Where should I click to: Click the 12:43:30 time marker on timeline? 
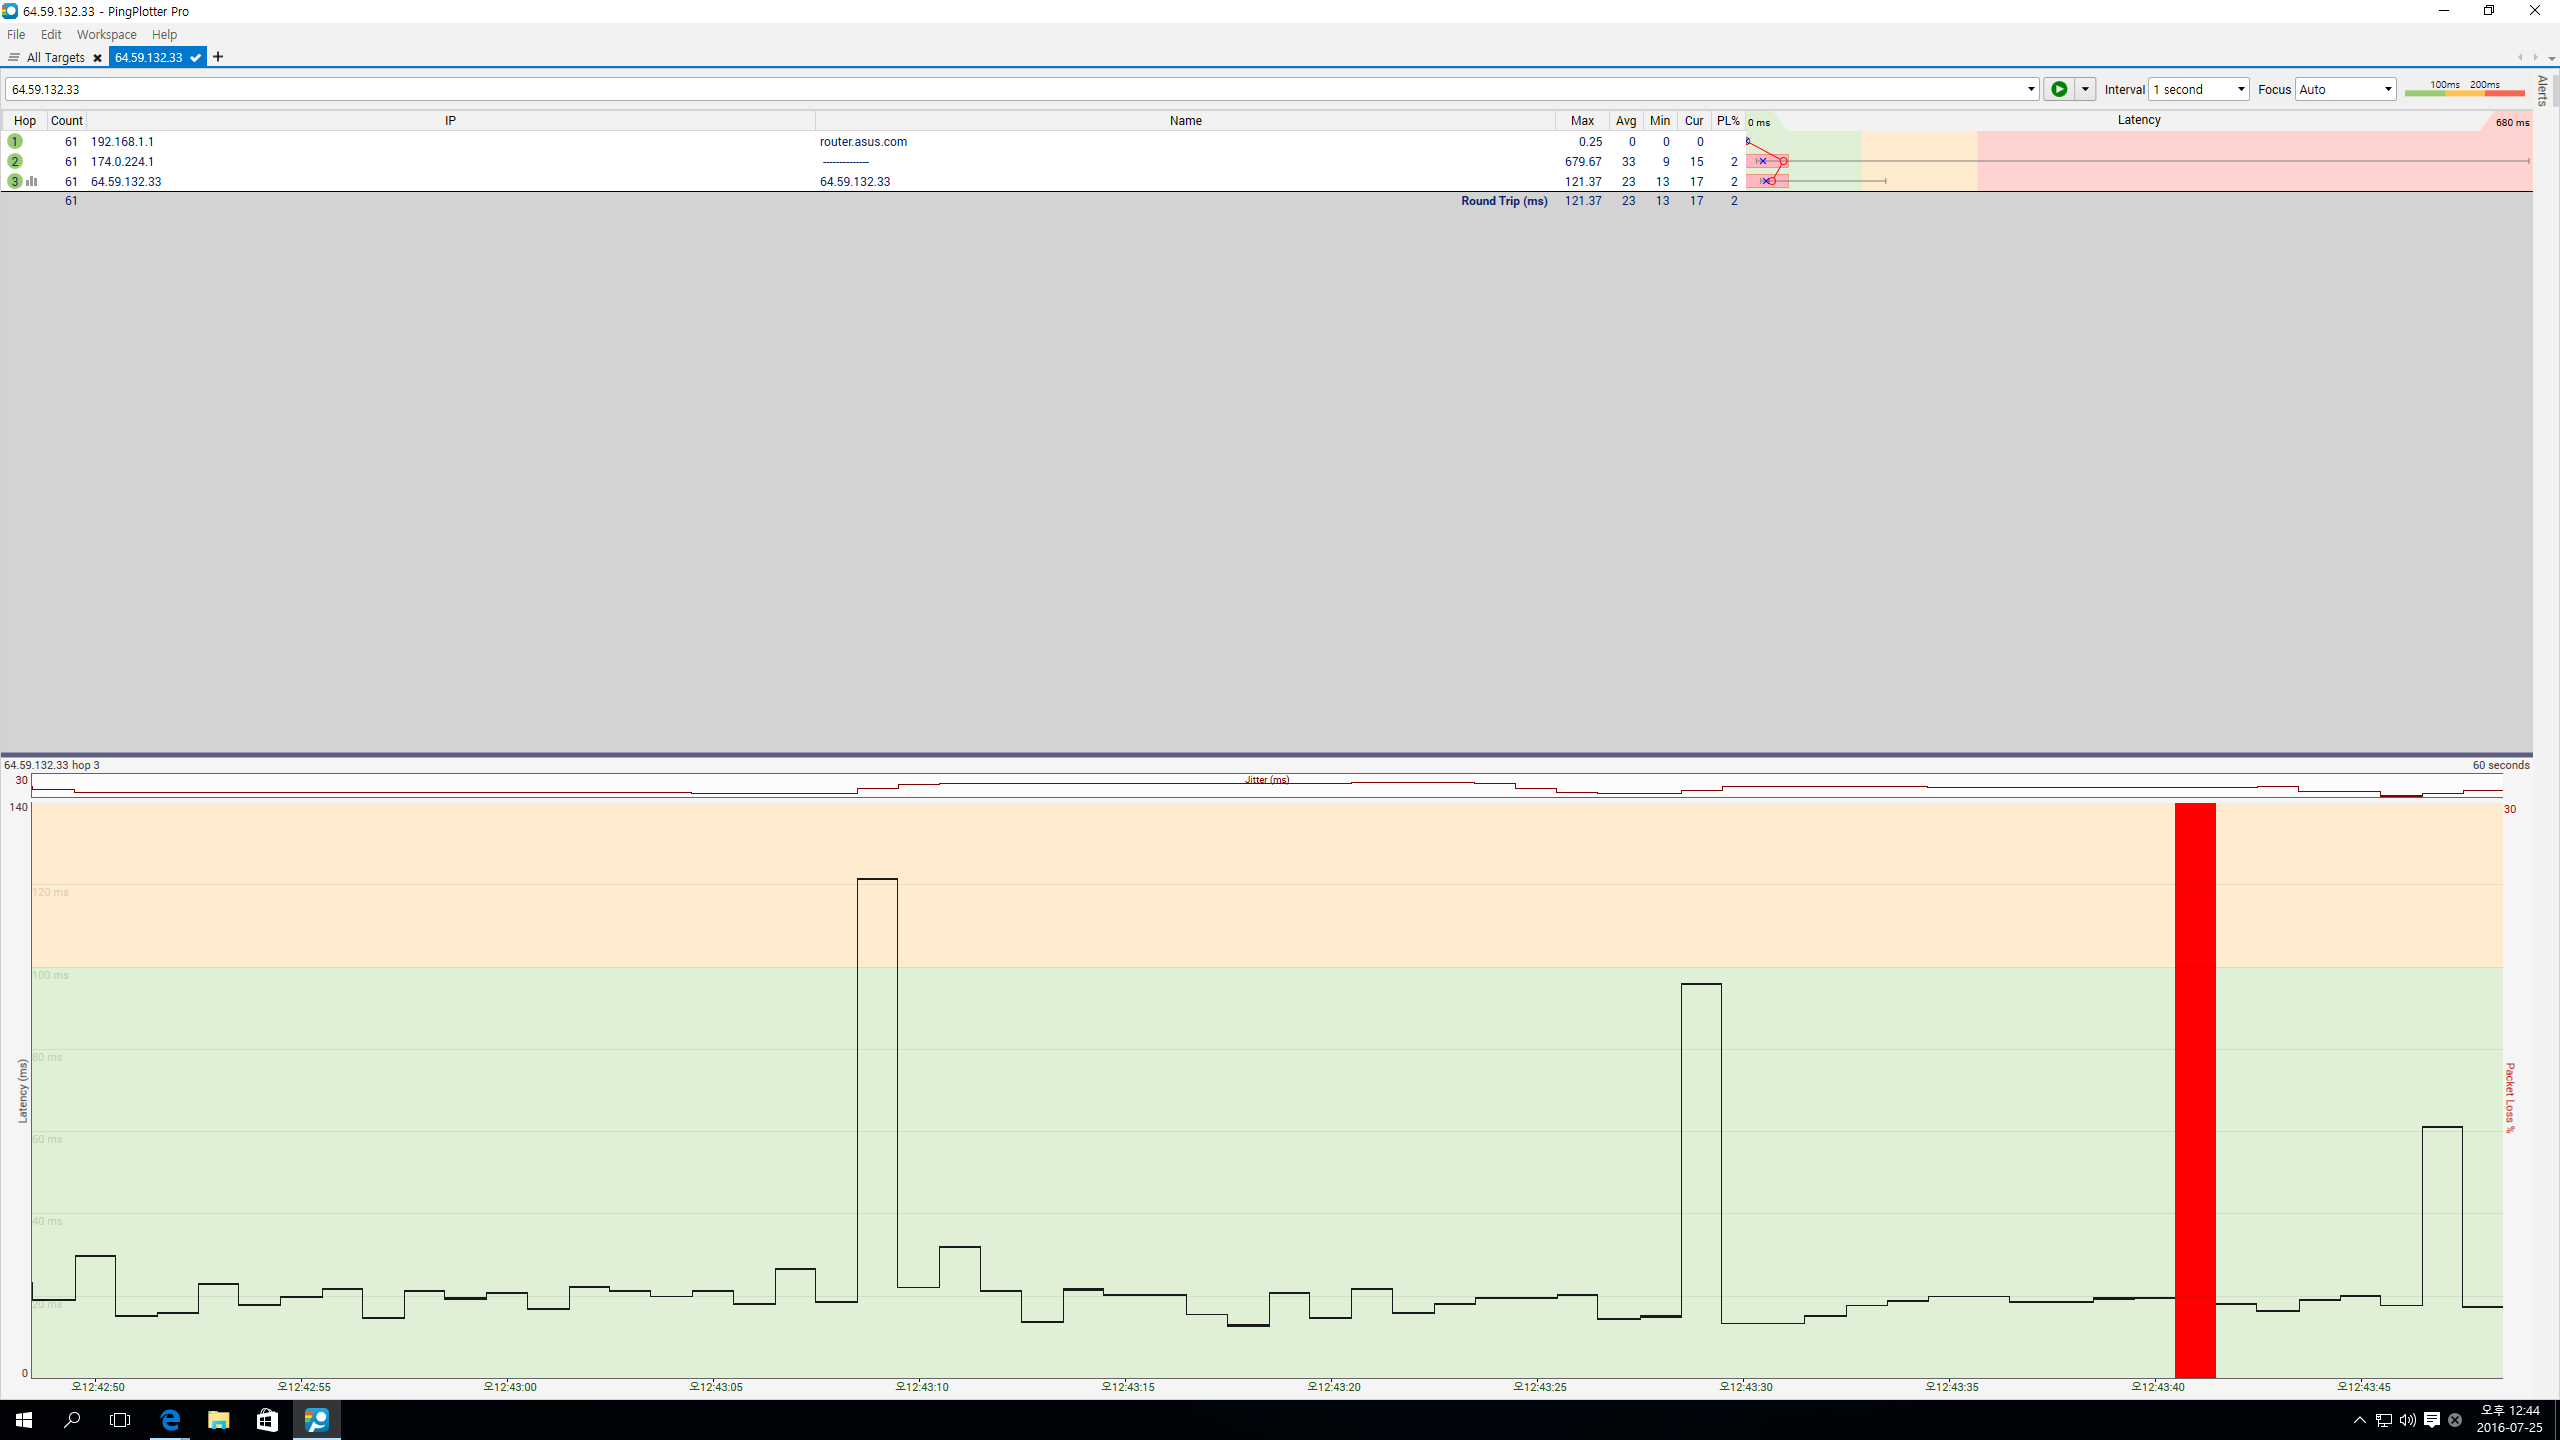(x=1746, y=1387)
